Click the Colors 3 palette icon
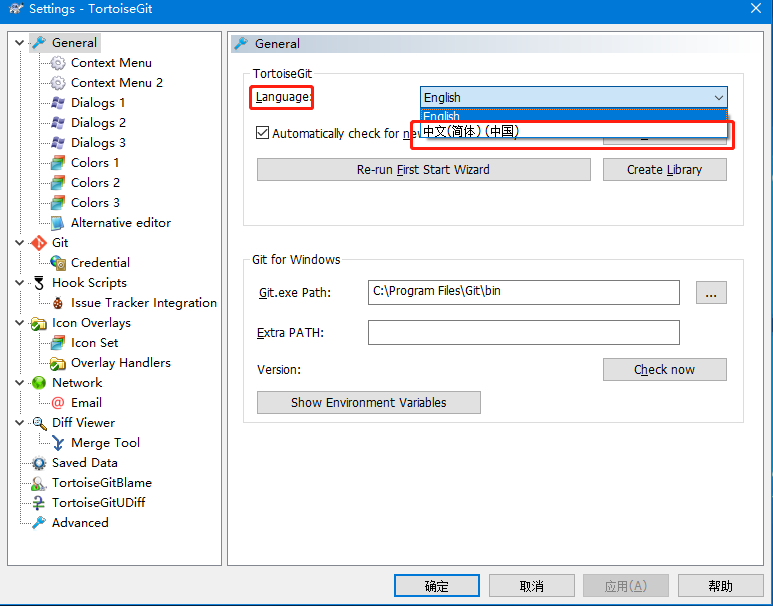This screenshot has width=773, height=606. (58, 203)
